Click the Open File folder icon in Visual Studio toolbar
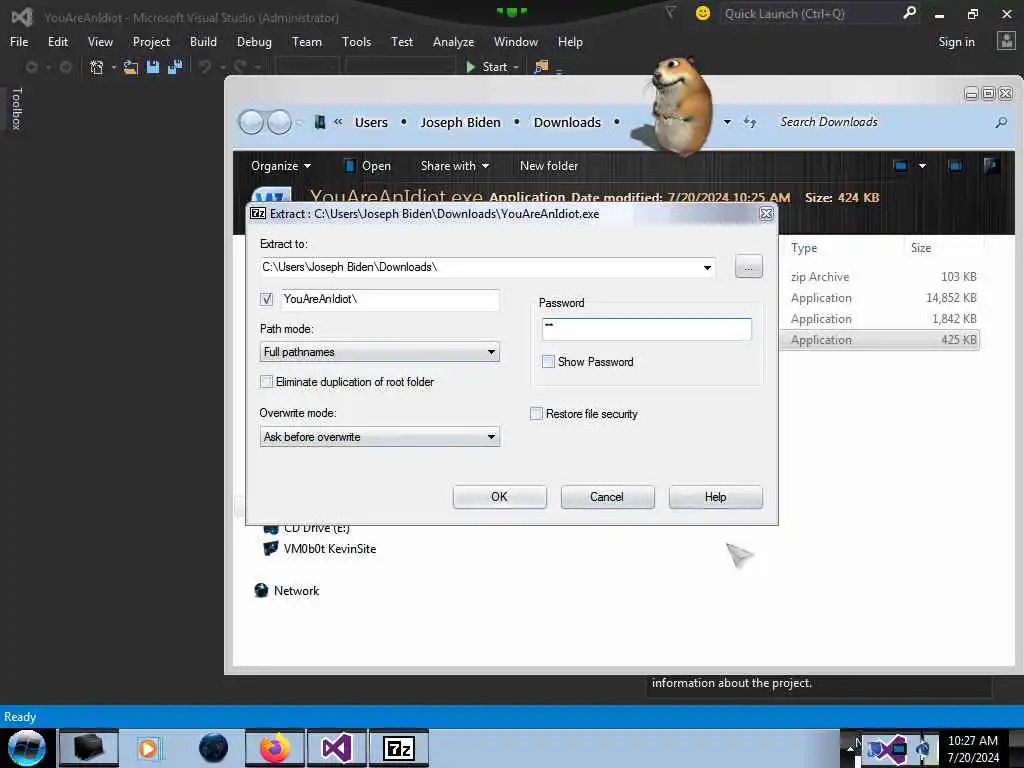 131,67
